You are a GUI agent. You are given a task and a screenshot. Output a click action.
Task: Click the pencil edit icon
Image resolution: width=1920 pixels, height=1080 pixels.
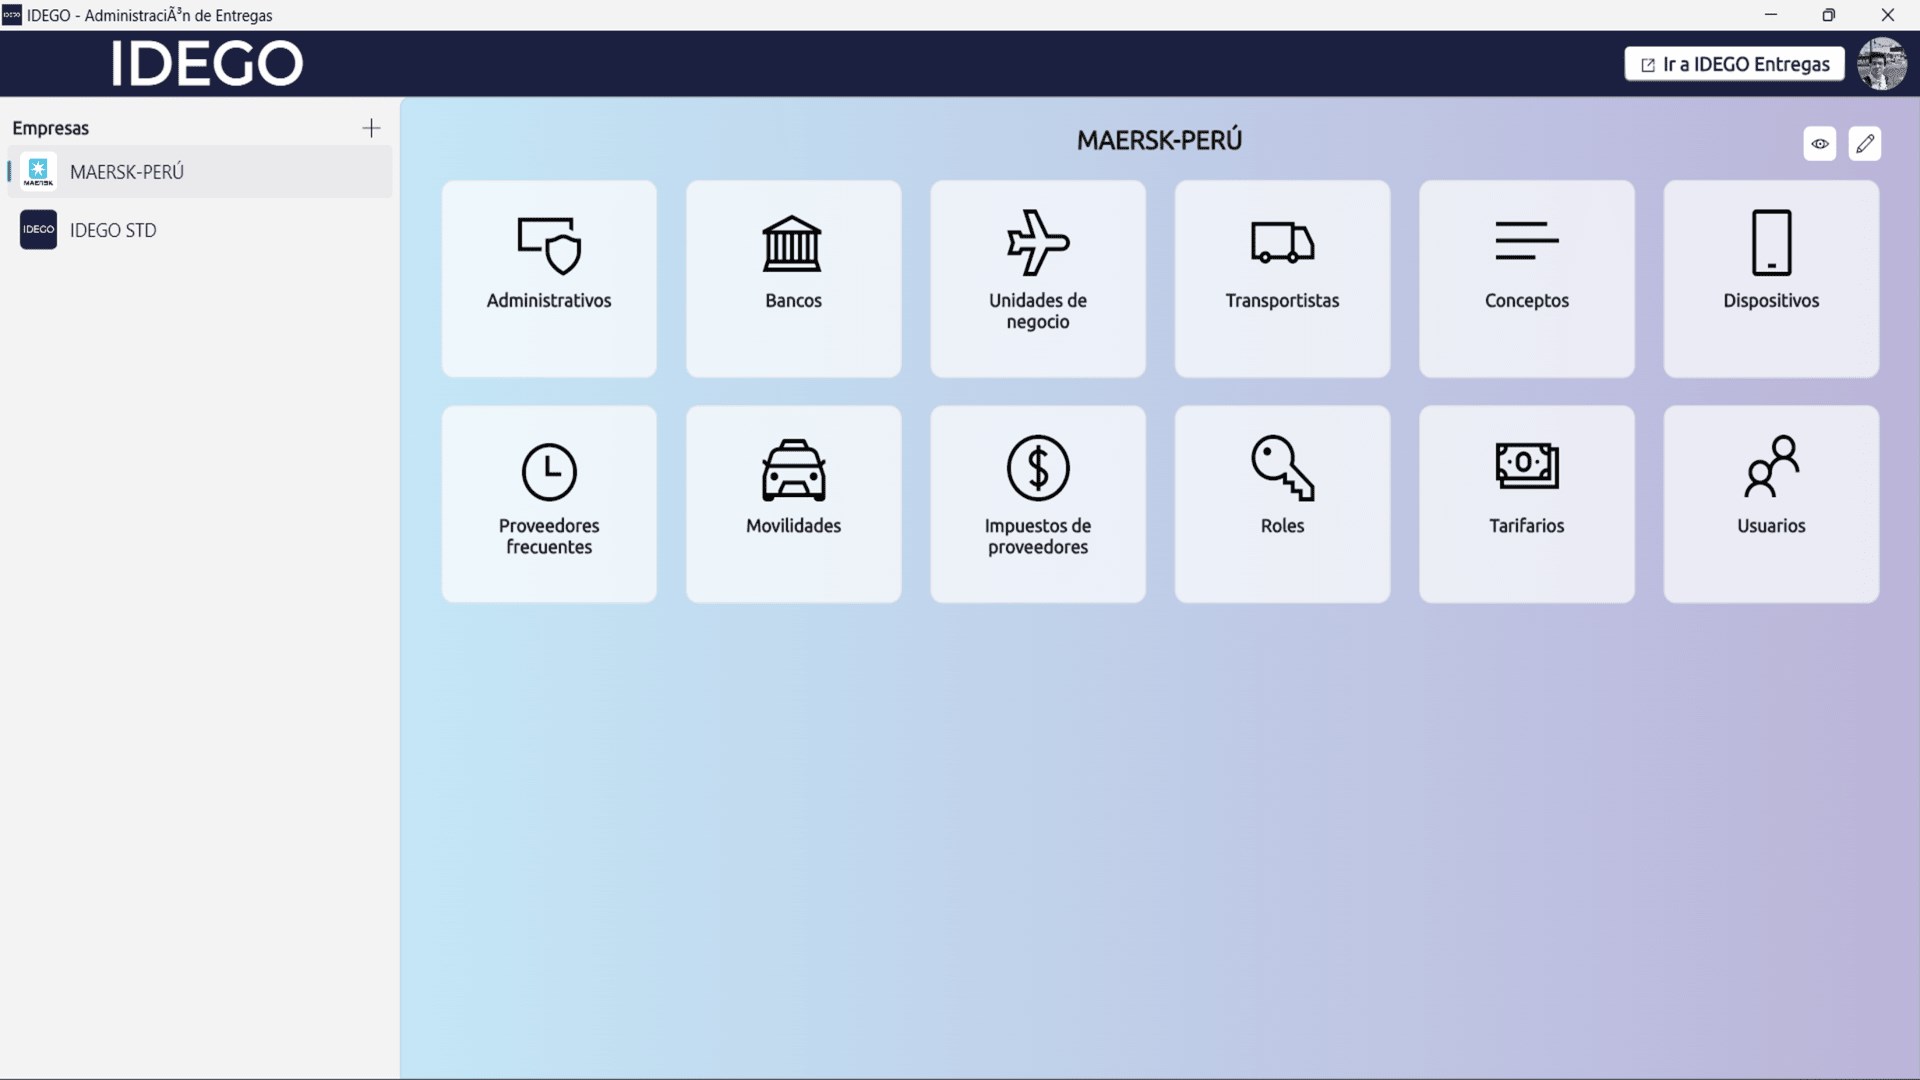[x=1864, y=144]
